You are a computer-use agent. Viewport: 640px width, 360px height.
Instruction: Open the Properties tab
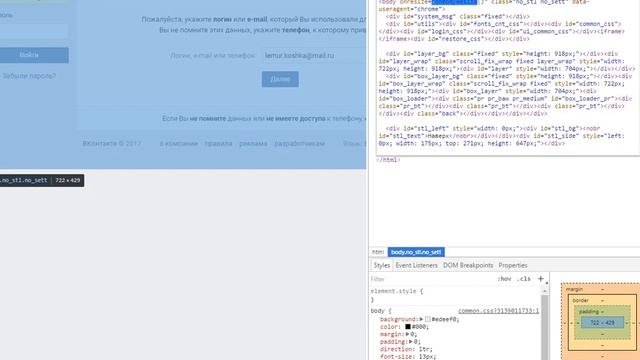(513, 265)
